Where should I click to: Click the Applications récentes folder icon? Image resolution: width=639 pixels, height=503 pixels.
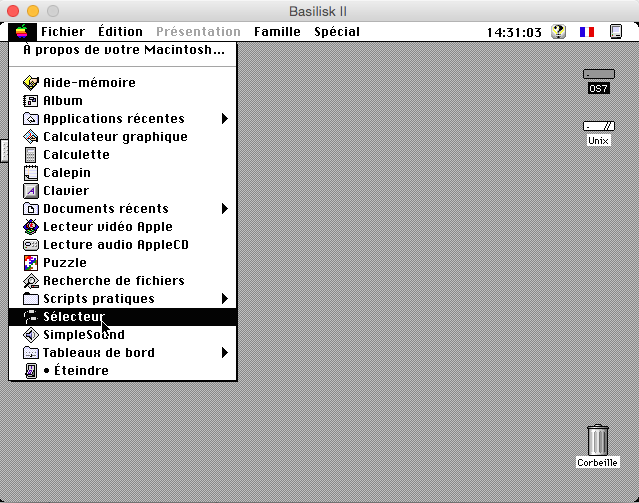(31, 119)
